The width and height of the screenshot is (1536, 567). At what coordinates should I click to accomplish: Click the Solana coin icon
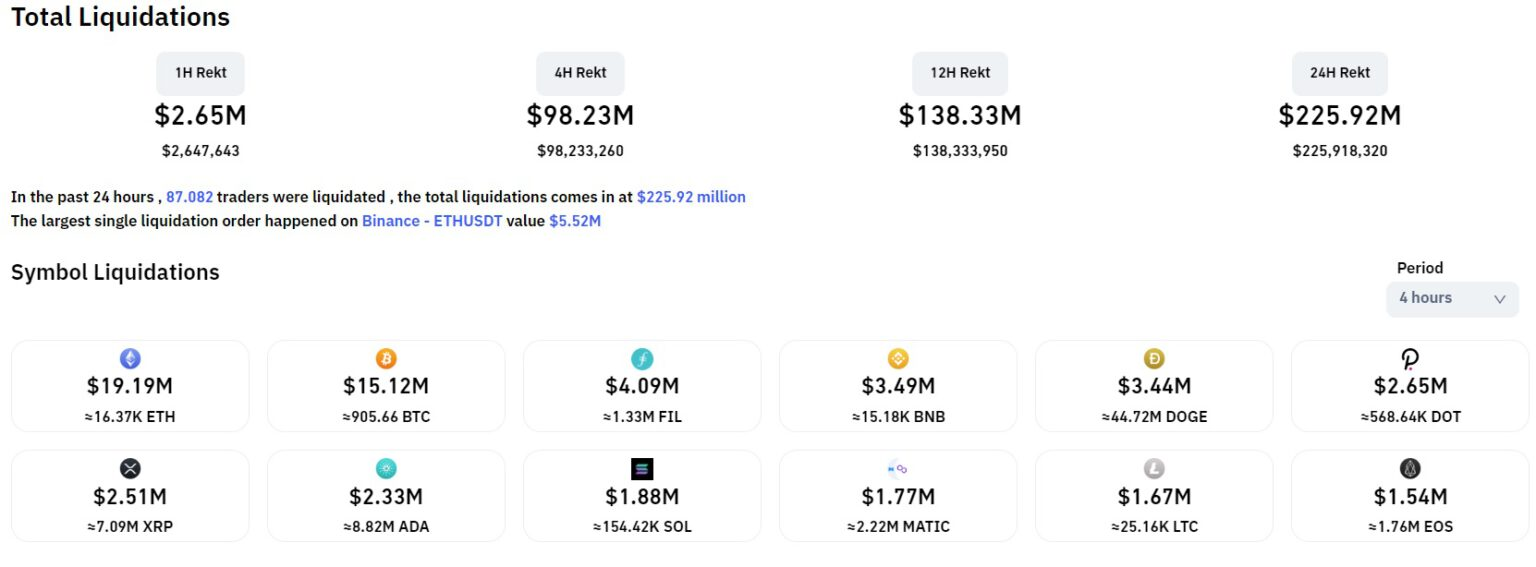(x=642, y=468)
